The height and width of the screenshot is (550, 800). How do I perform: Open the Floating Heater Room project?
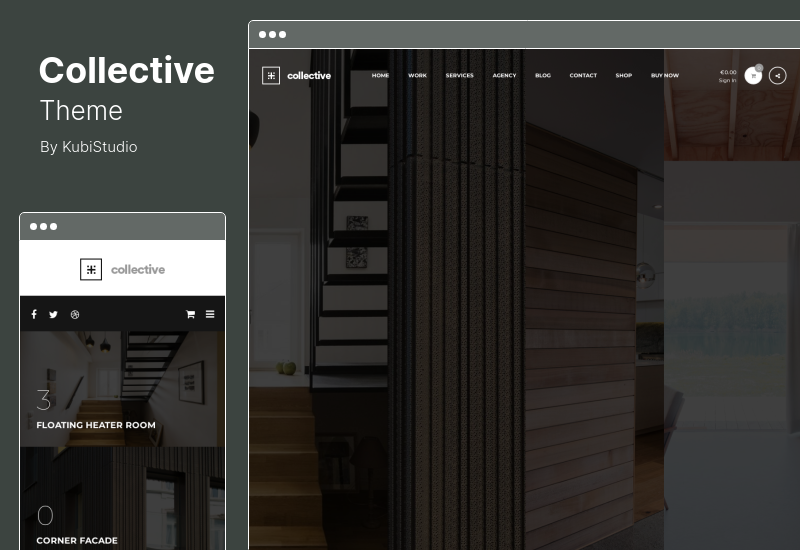[122, 389]
